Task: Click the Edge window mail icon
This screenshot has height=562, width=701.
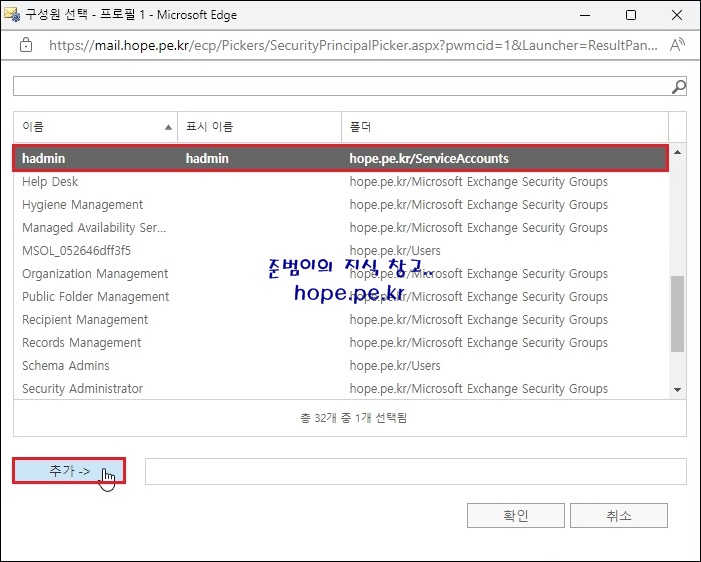Action: [x=12, y=14]
